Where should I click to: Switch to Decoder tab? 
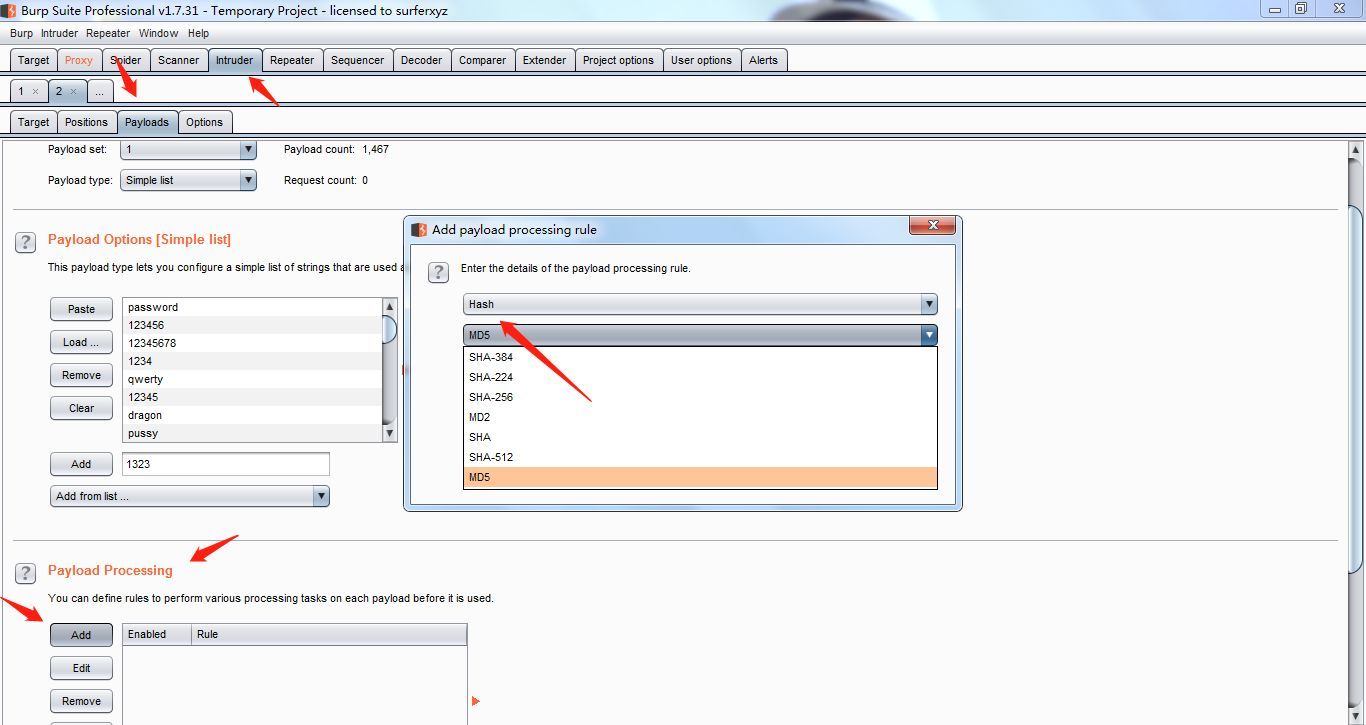coord(421,60)
